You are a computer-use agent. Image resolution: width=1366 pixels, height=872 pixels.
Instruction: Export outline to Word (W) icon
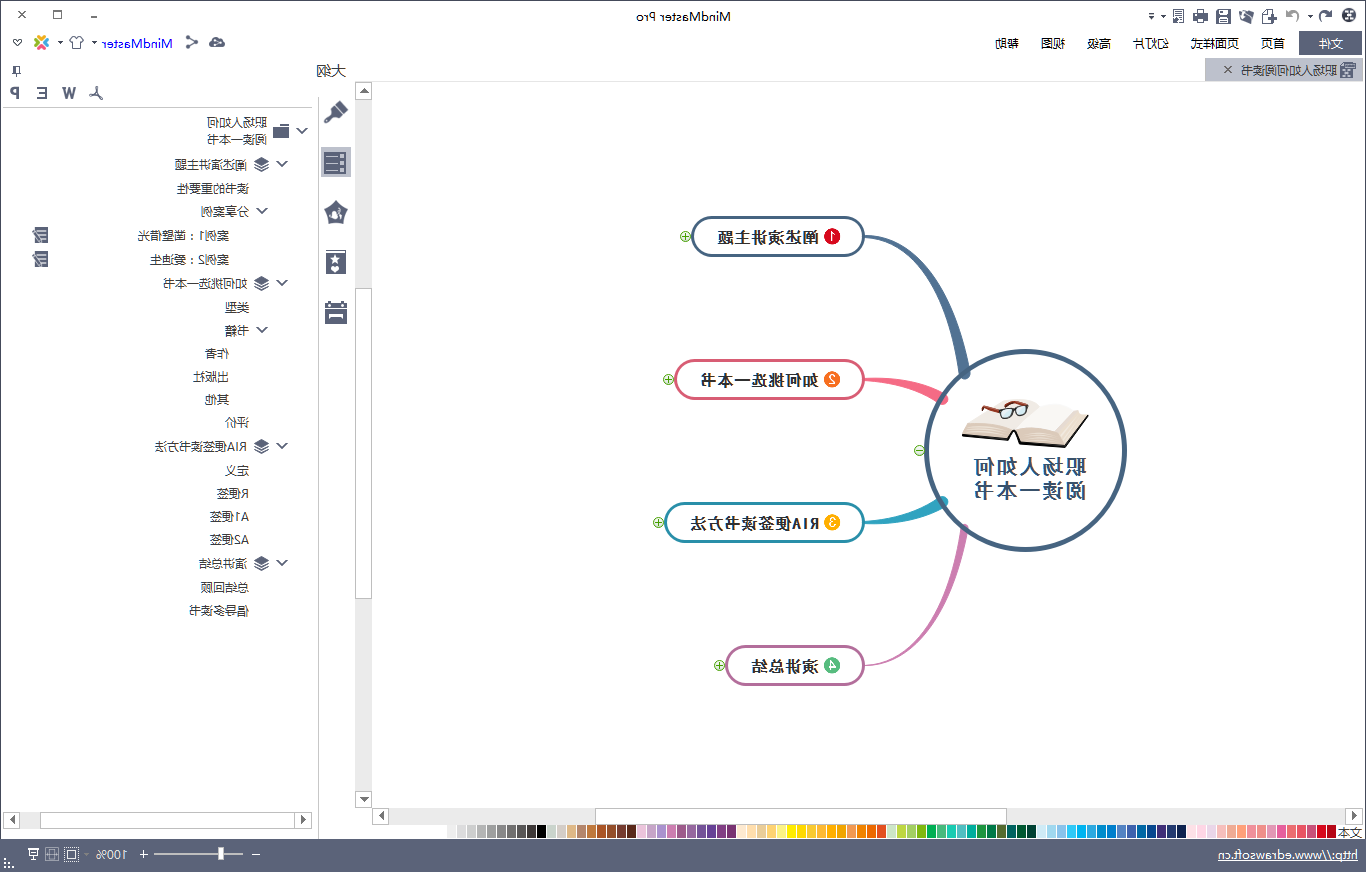pyautogui.click(x=69, y=93)
